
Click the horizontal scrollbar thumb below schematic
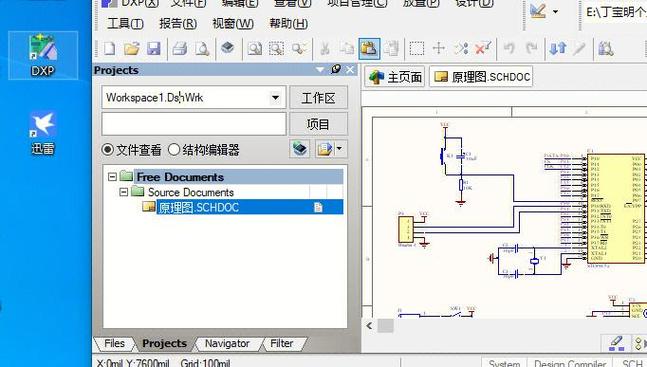point(386,326)
